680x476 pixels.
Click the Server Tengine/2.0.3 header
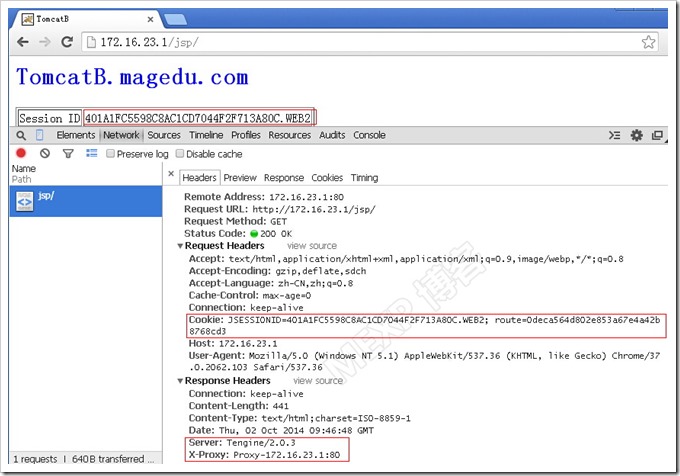tap(242, 443)
